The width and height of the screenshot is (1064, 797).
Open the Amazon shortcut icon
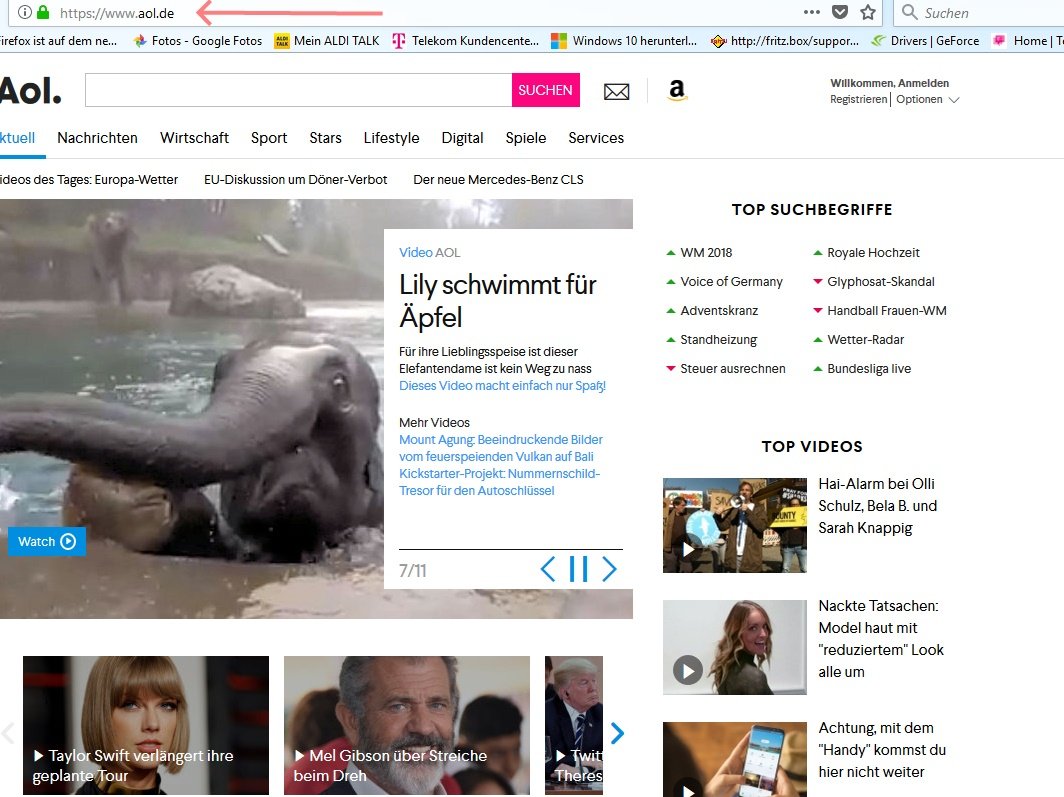click(677, 90)
